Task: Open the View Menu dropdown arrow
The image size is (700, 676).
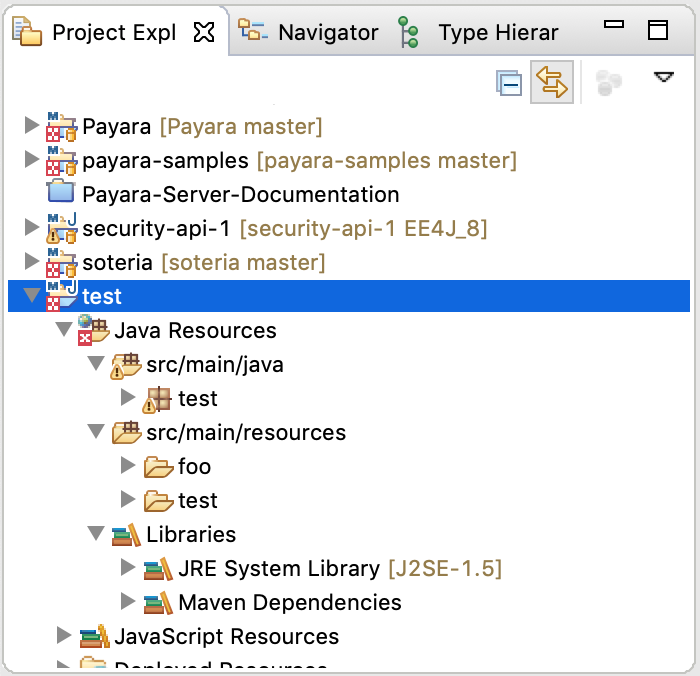Action: click(x=664, y=77)
